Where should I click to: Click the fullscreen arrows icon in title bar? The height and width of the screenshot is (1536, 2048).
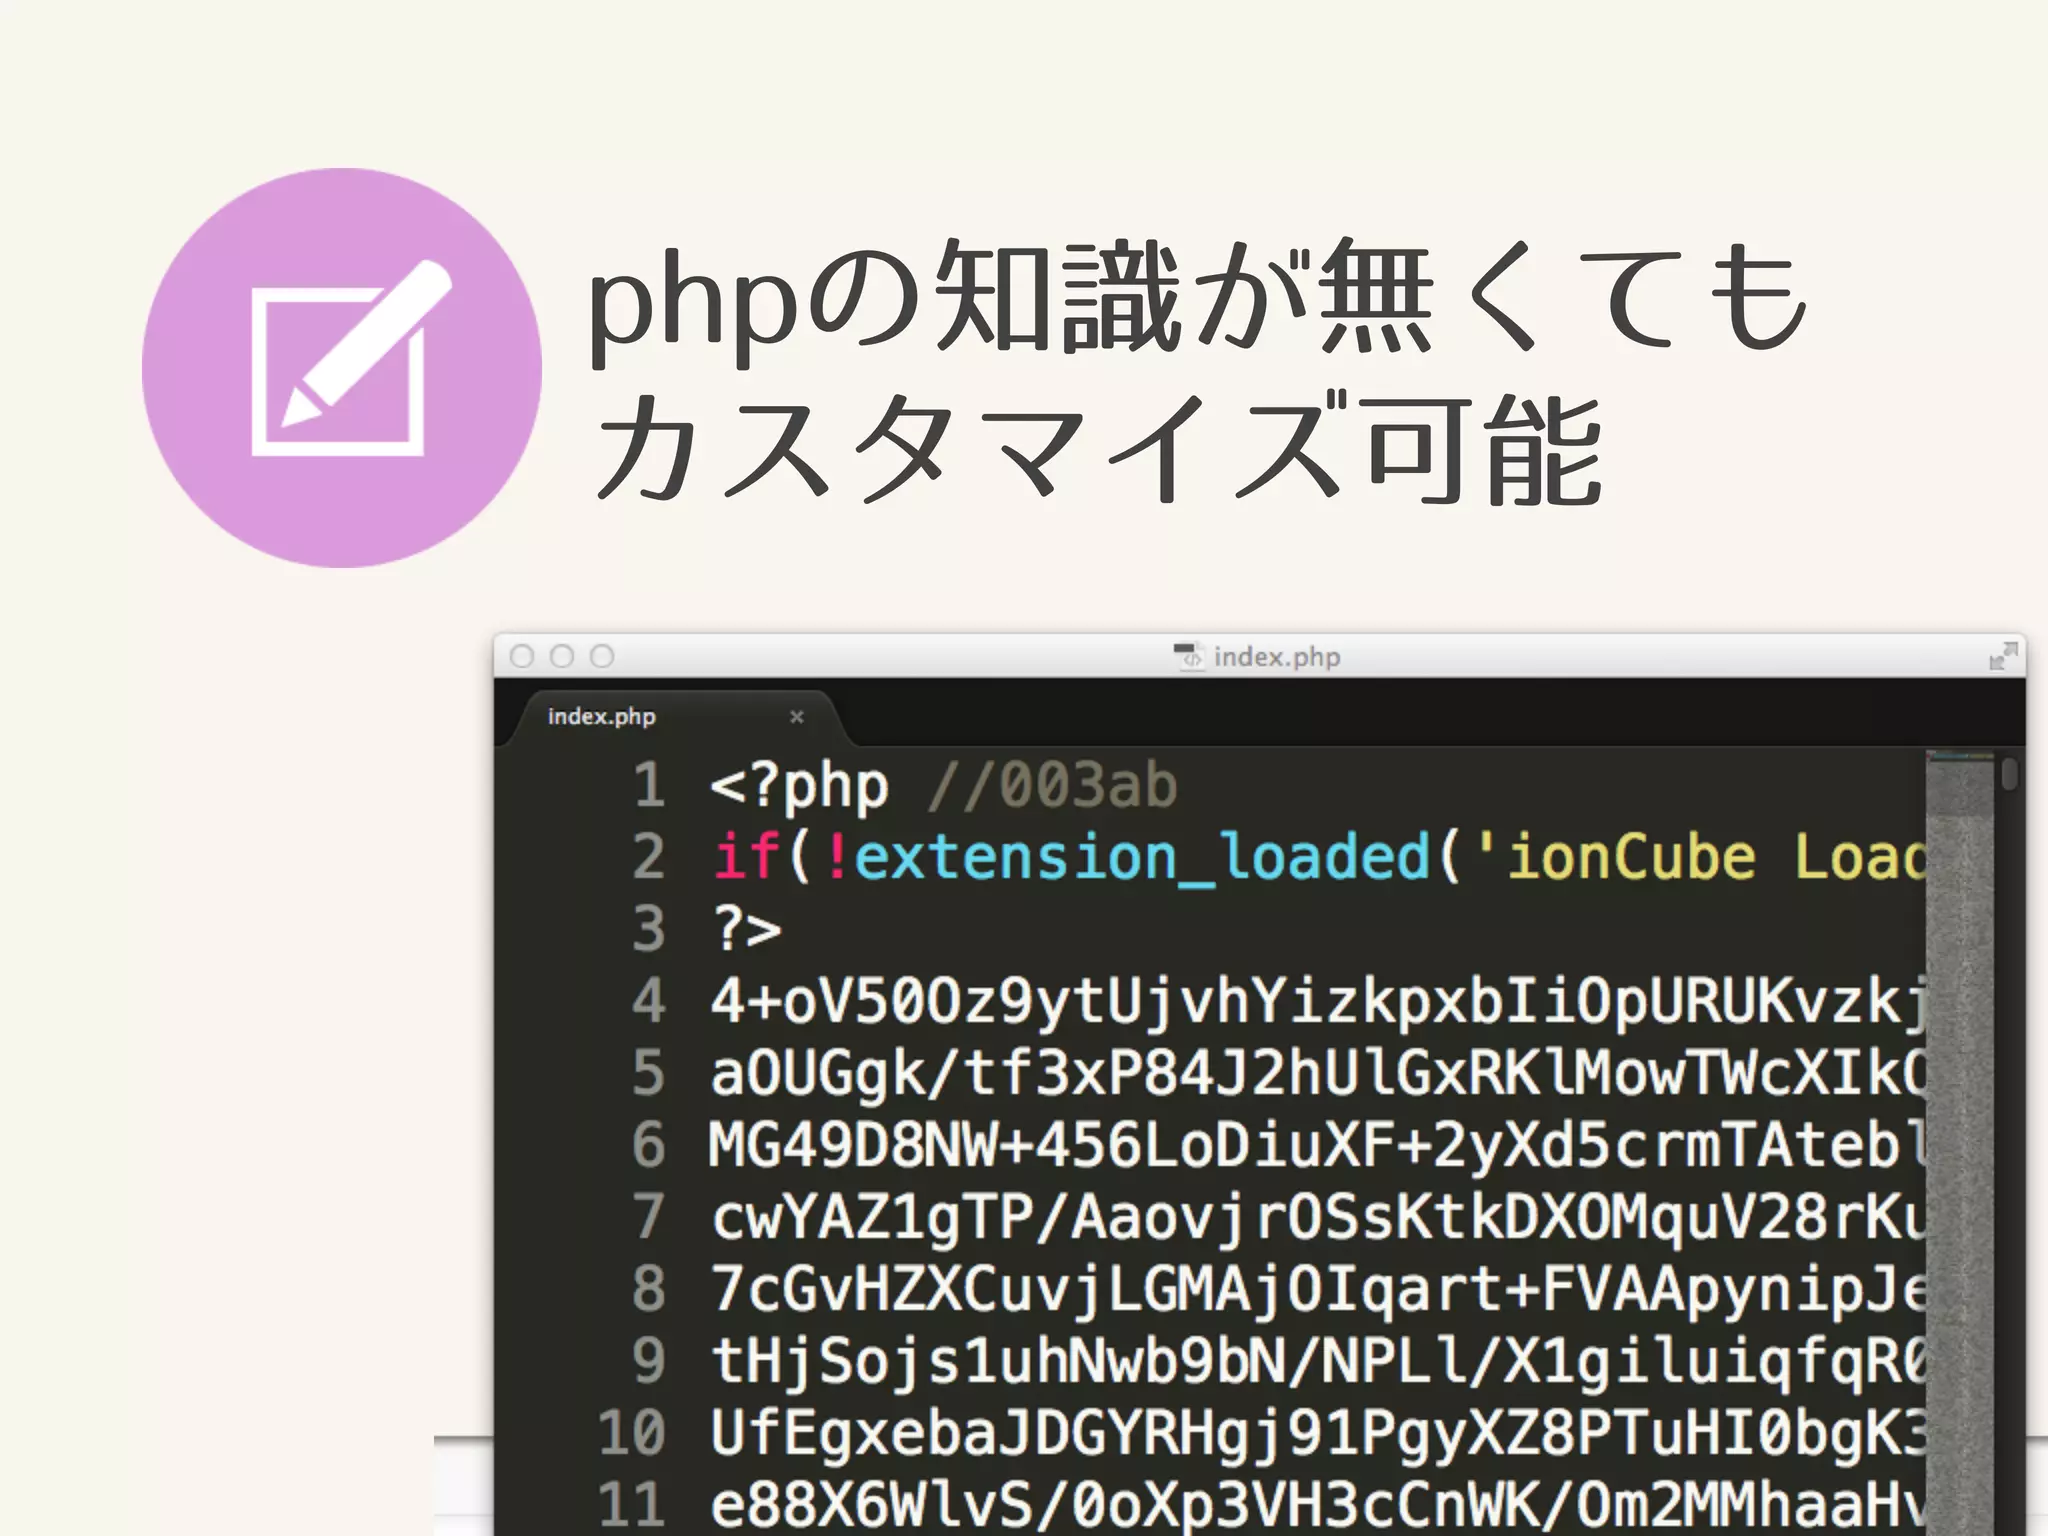pyautogui.click(x=2003, y=656)
